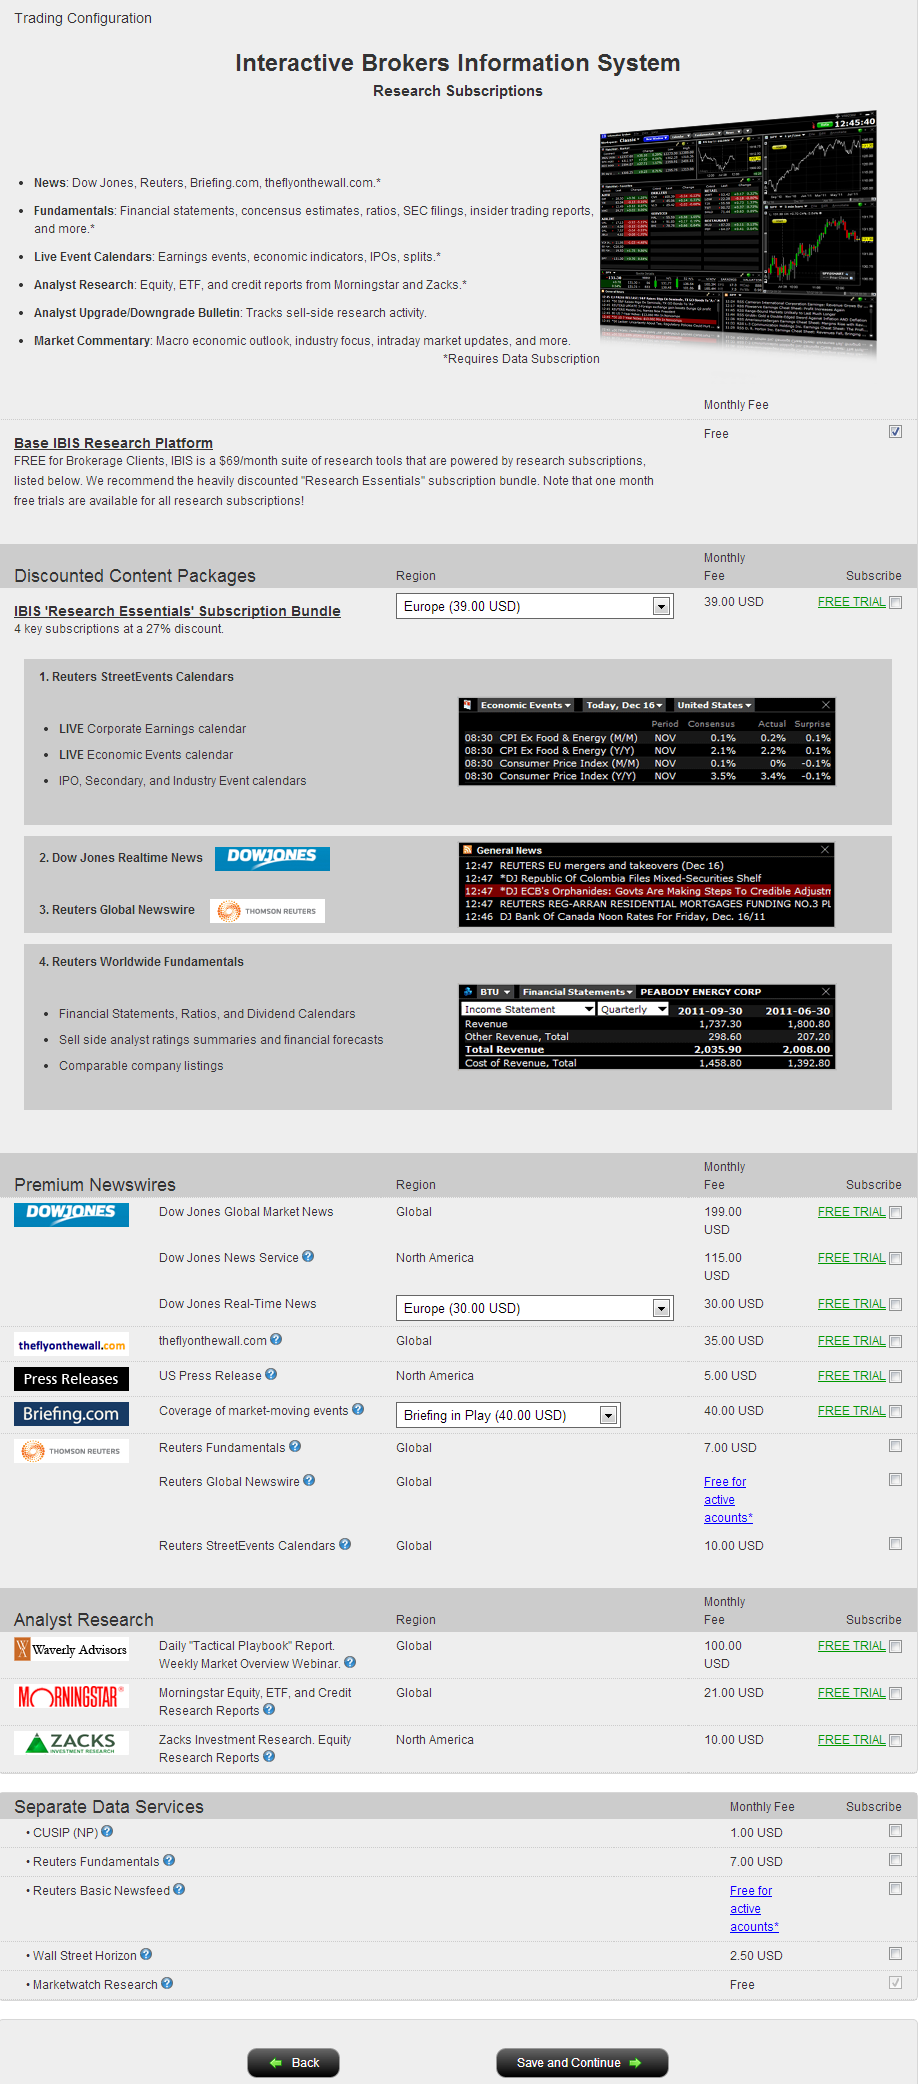Open the Financial Statements dropdown in fundamentals preview
The height and width of the screenshot is (2084, 920).
point(577,992)
